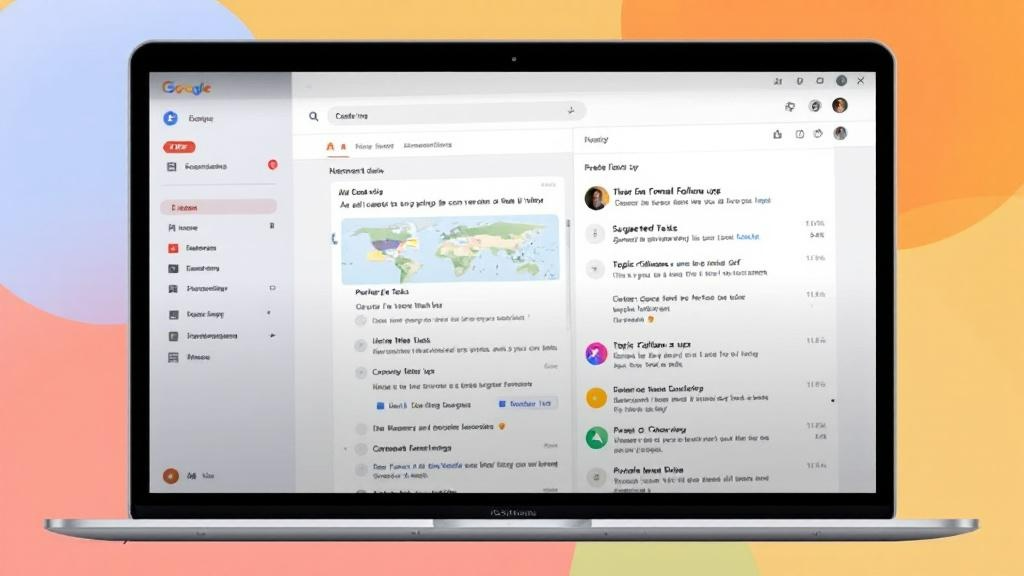
Task: Click the thumbs-up icon above the right panel
Action: [779, 134]
